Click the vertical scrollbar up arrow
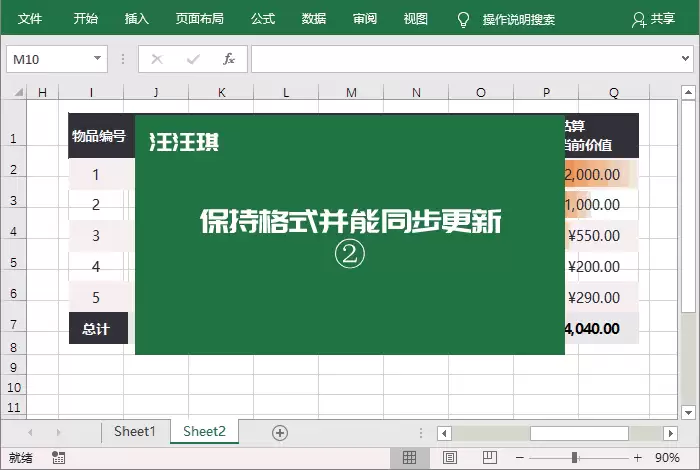 688,92
